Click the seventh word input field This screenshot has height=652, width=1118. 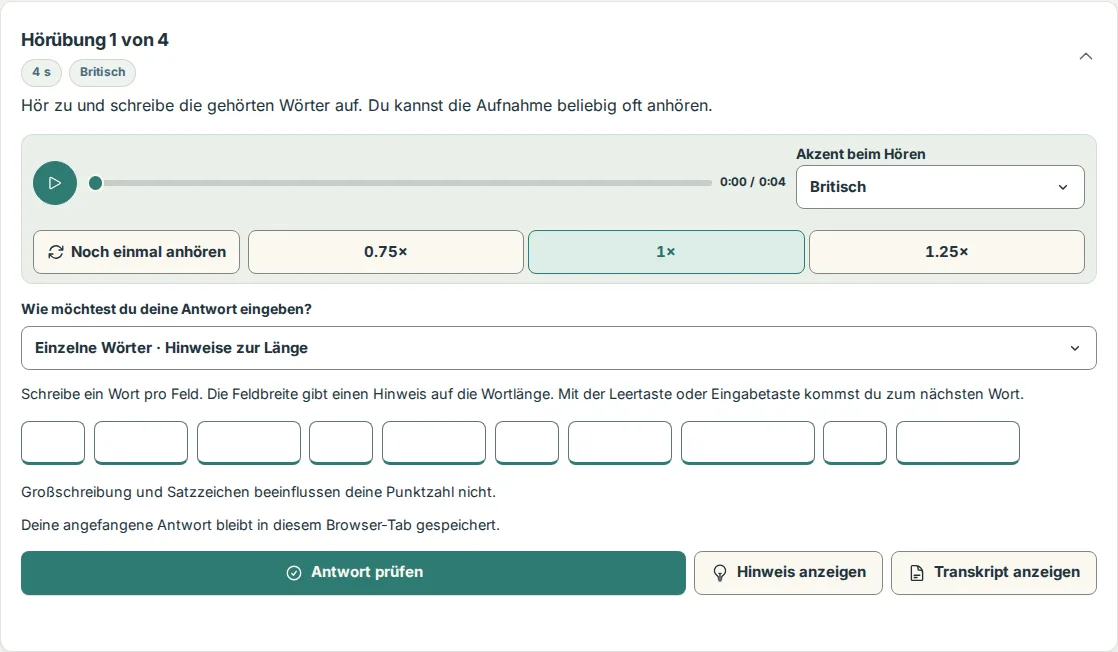pyautogui.click(x=620, y=442)
